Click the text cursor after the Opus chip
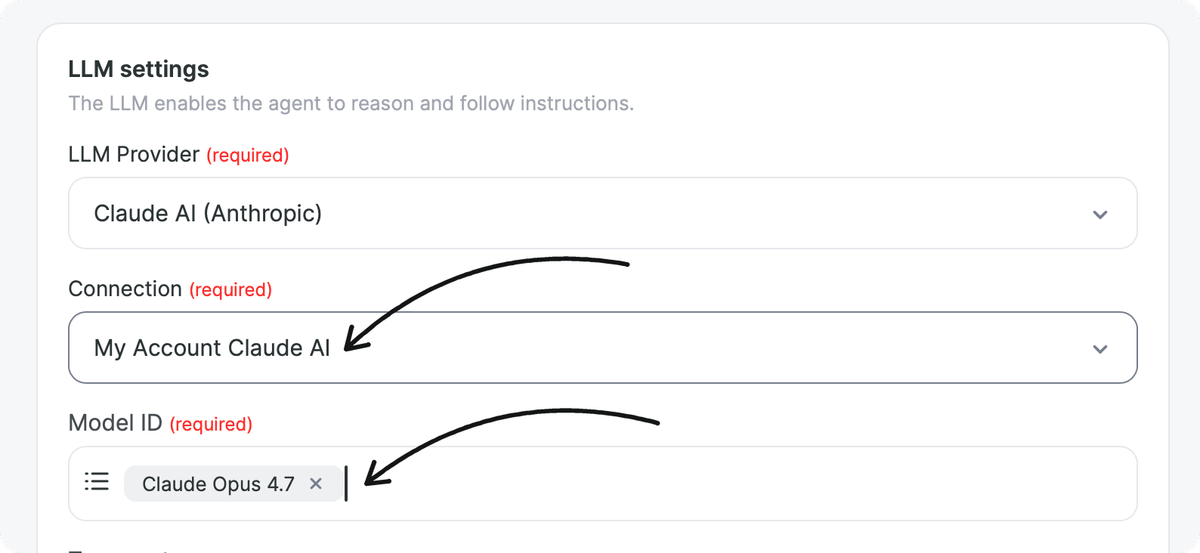 (x=346, y=484)
